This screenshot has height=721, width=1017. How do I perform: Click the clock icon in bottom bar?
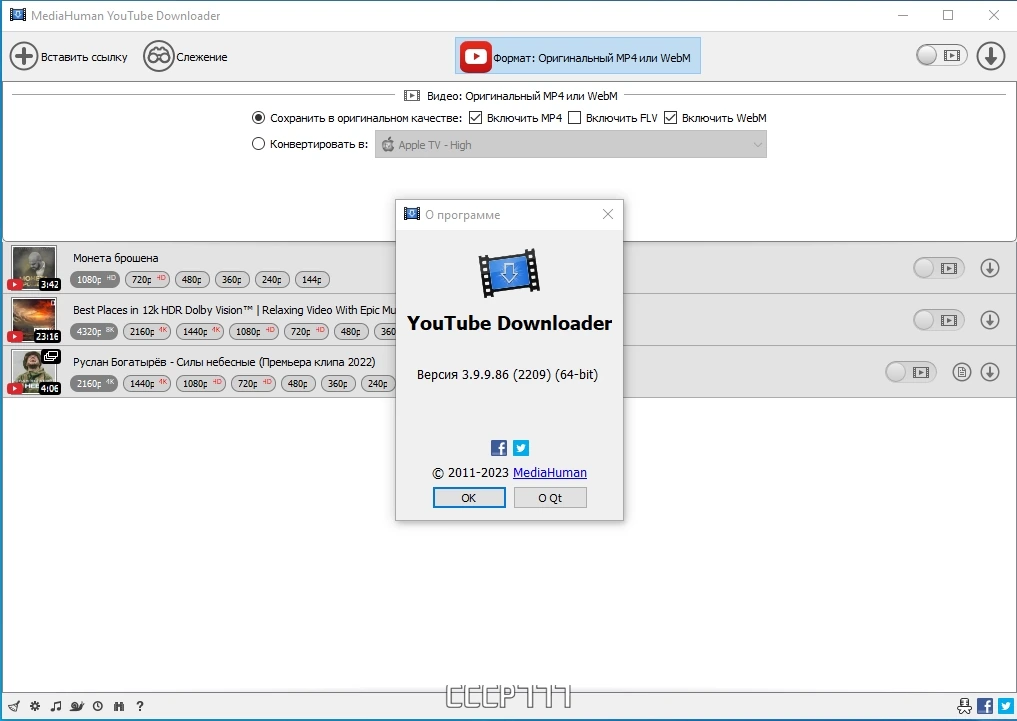(x=98, y=706)
